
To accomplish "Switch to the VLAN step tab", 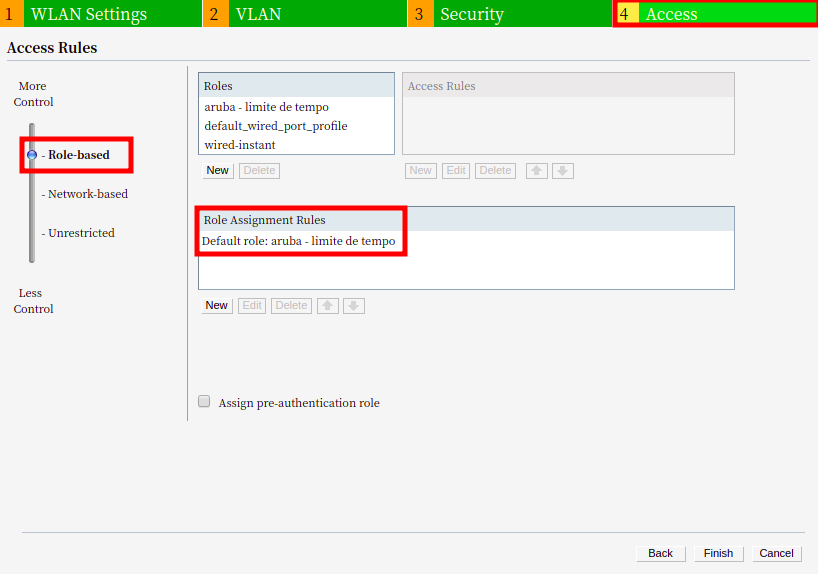I will tap(258, 14).
